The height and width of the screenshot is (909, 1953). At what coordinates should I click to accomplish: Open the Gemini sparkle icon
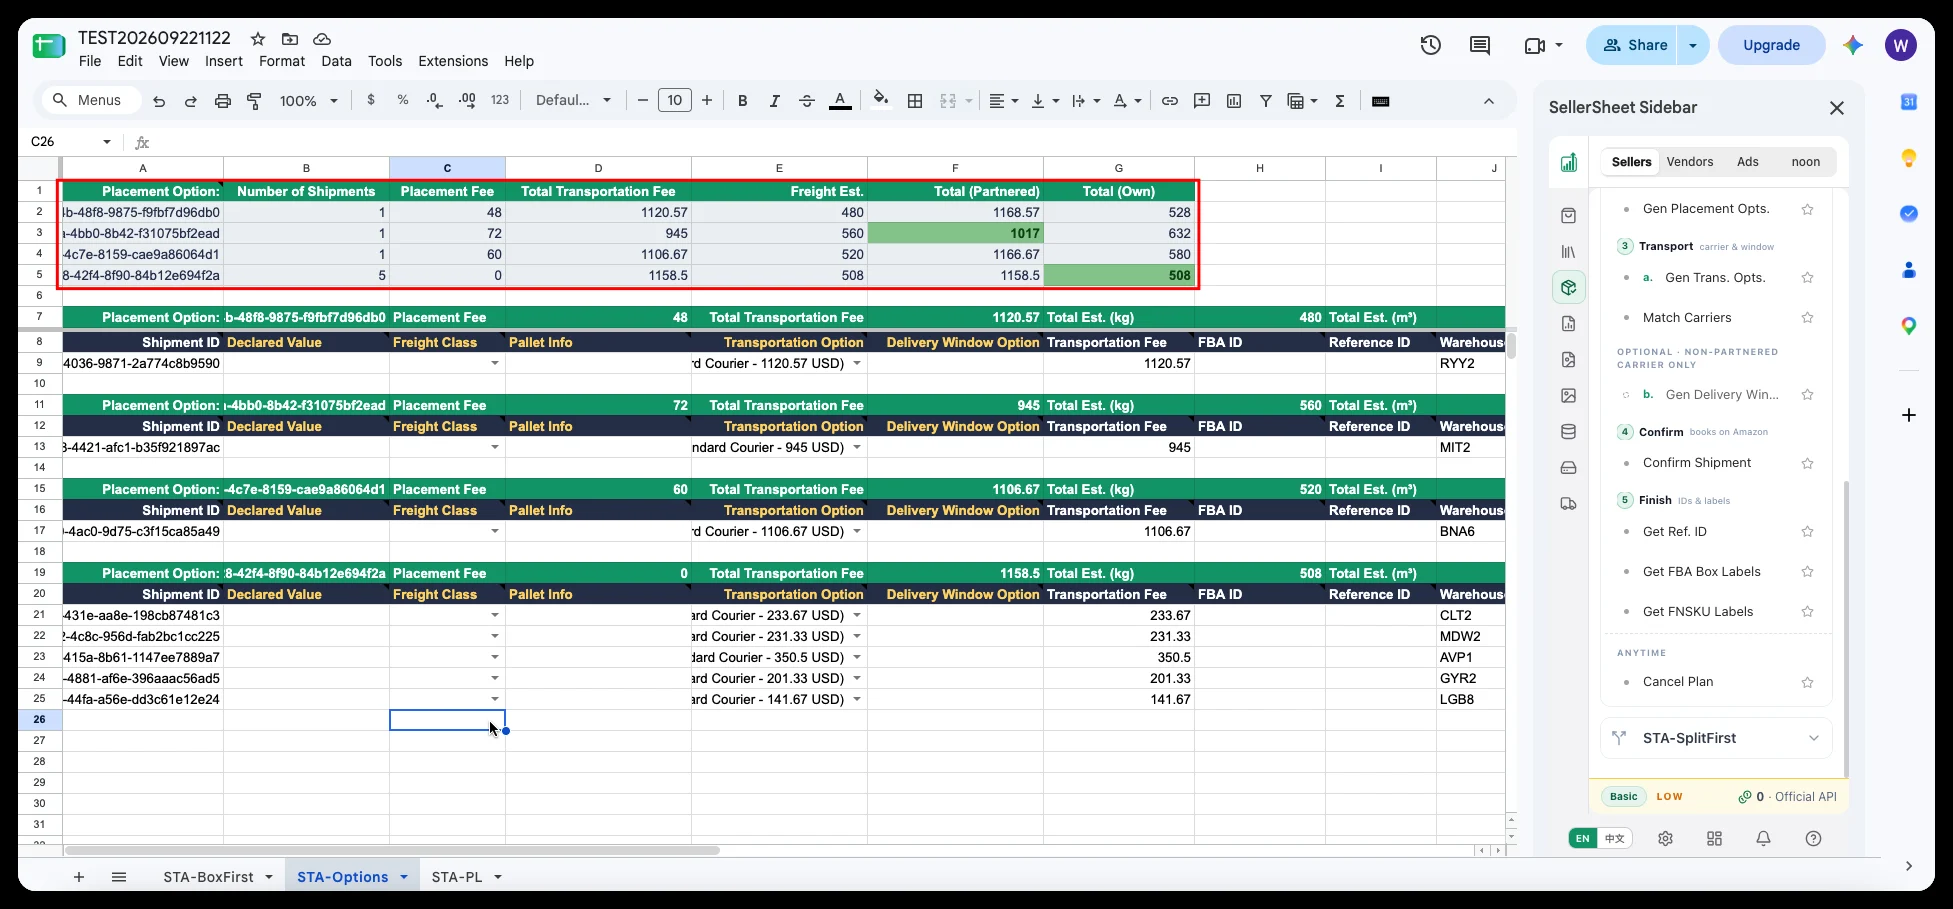tap(1853, 45)
